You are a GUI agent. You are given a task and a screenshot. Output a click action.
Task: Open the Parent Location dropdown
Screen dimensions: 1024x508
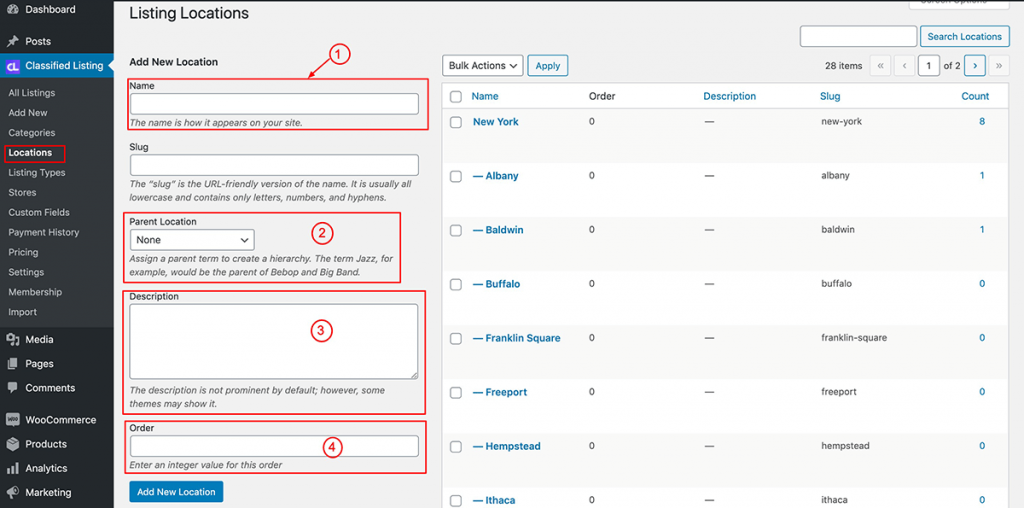192,240
